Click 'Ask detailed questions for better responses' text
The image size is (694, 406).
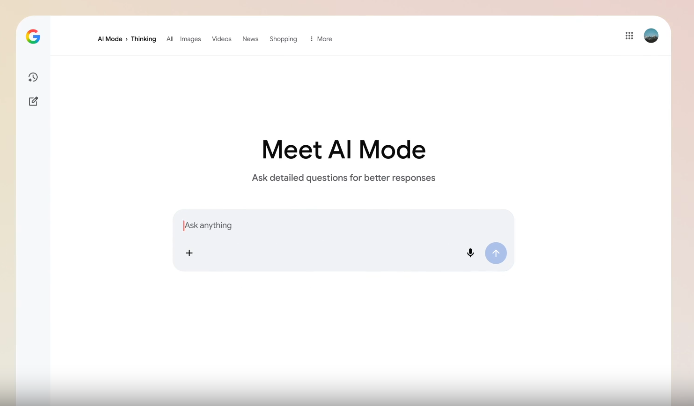pos(343,178)
